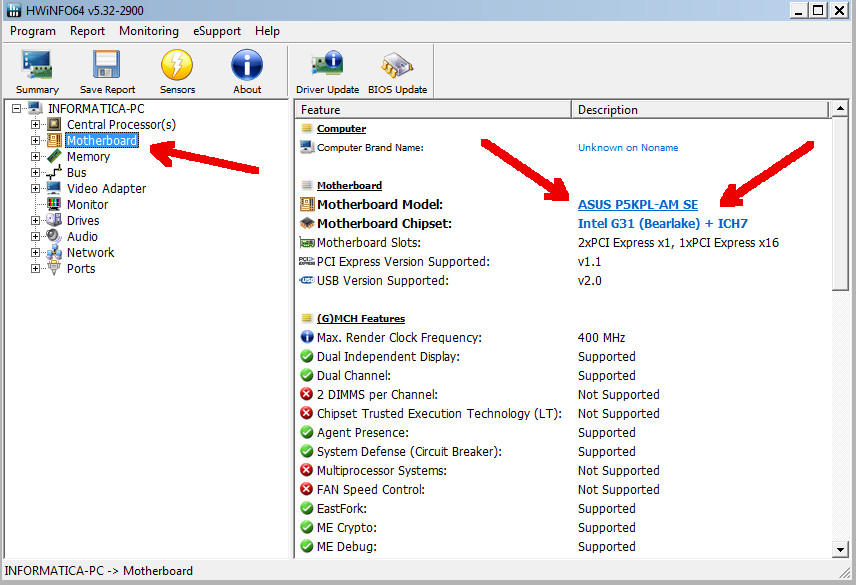
Task: Click the Motherboard Slots row icon
Action: (307, 242)
